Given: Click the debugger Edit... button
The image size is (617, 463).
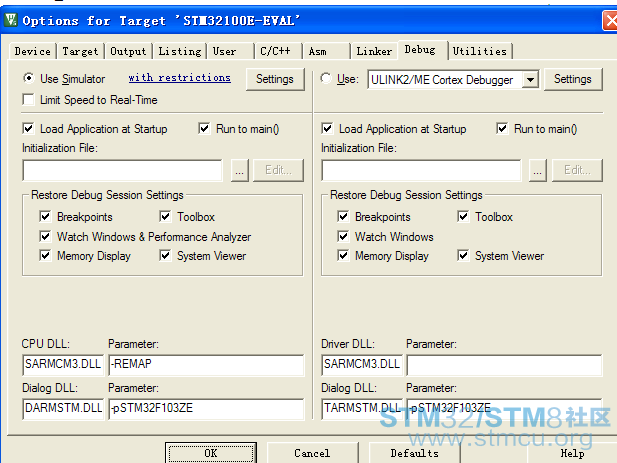Looking at the screenshot, I should [577, 170].
